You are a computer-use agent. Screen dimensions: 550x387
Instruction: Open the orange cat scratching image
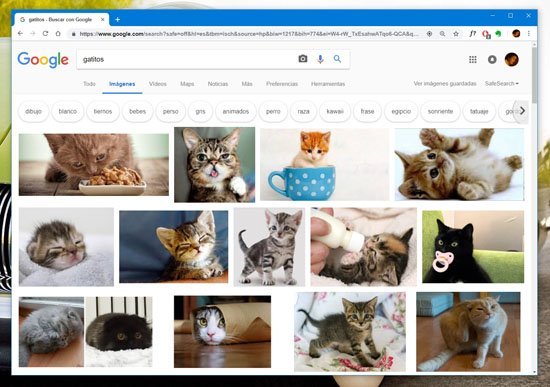point(468,332)
